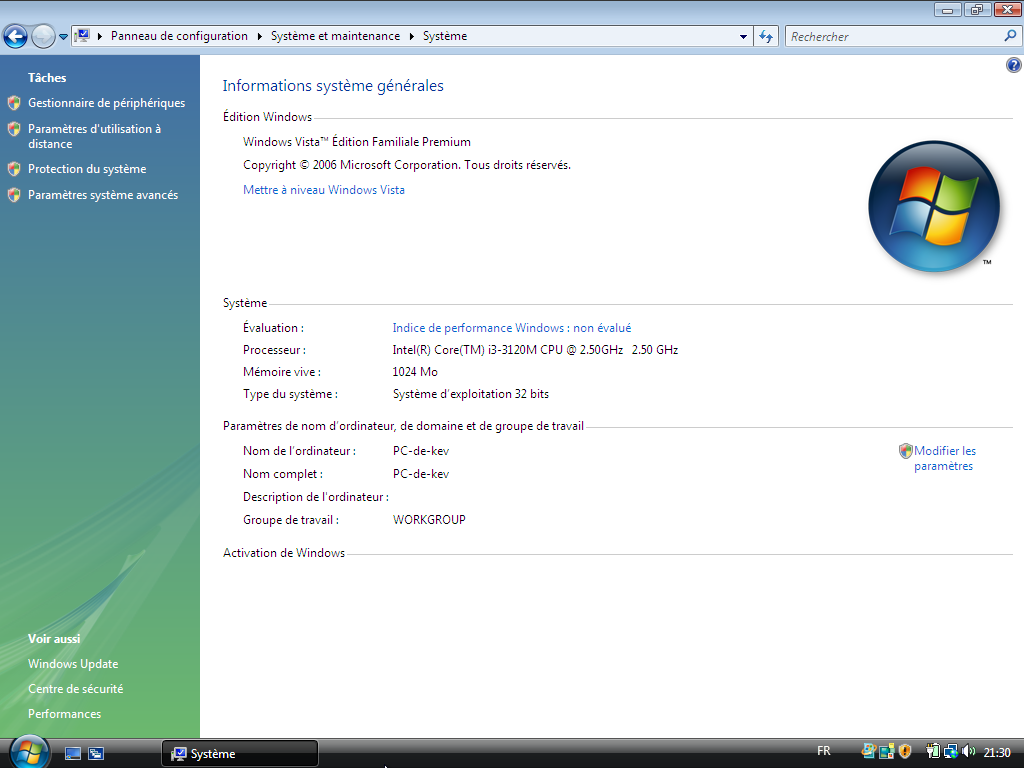The width and height of the screenshot is (1024, 768).
Task: Click the magnifier search icon
Action: 1010,36
